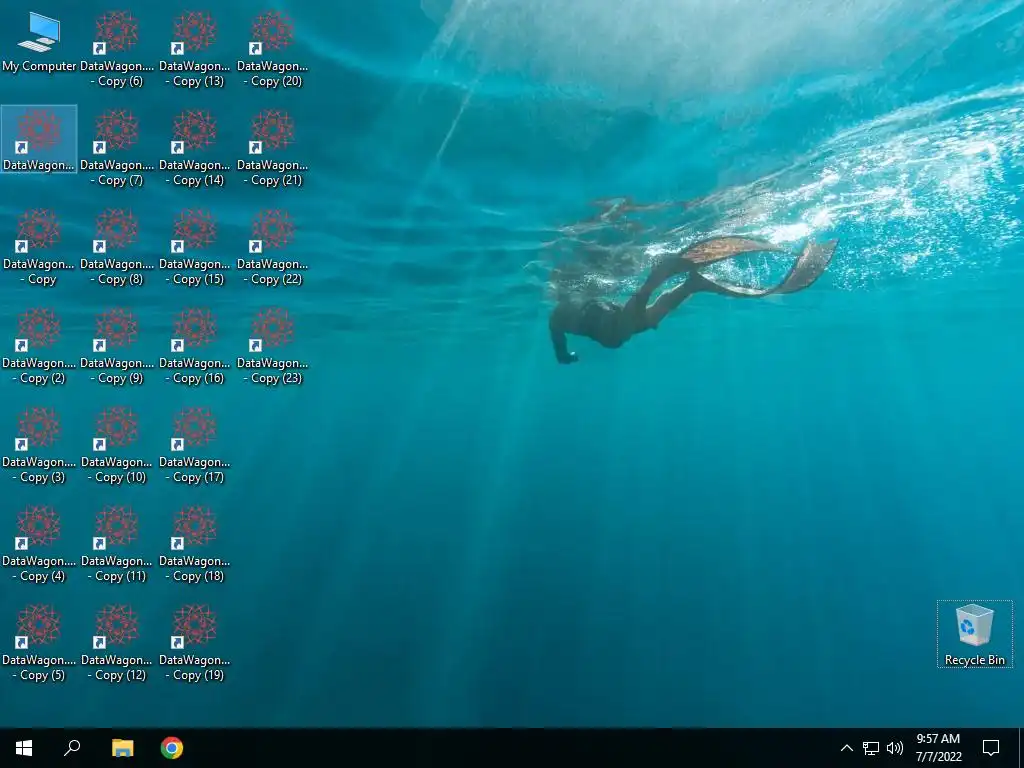
Task: Open the Action Center notifications
Action: tap(991, 748)
